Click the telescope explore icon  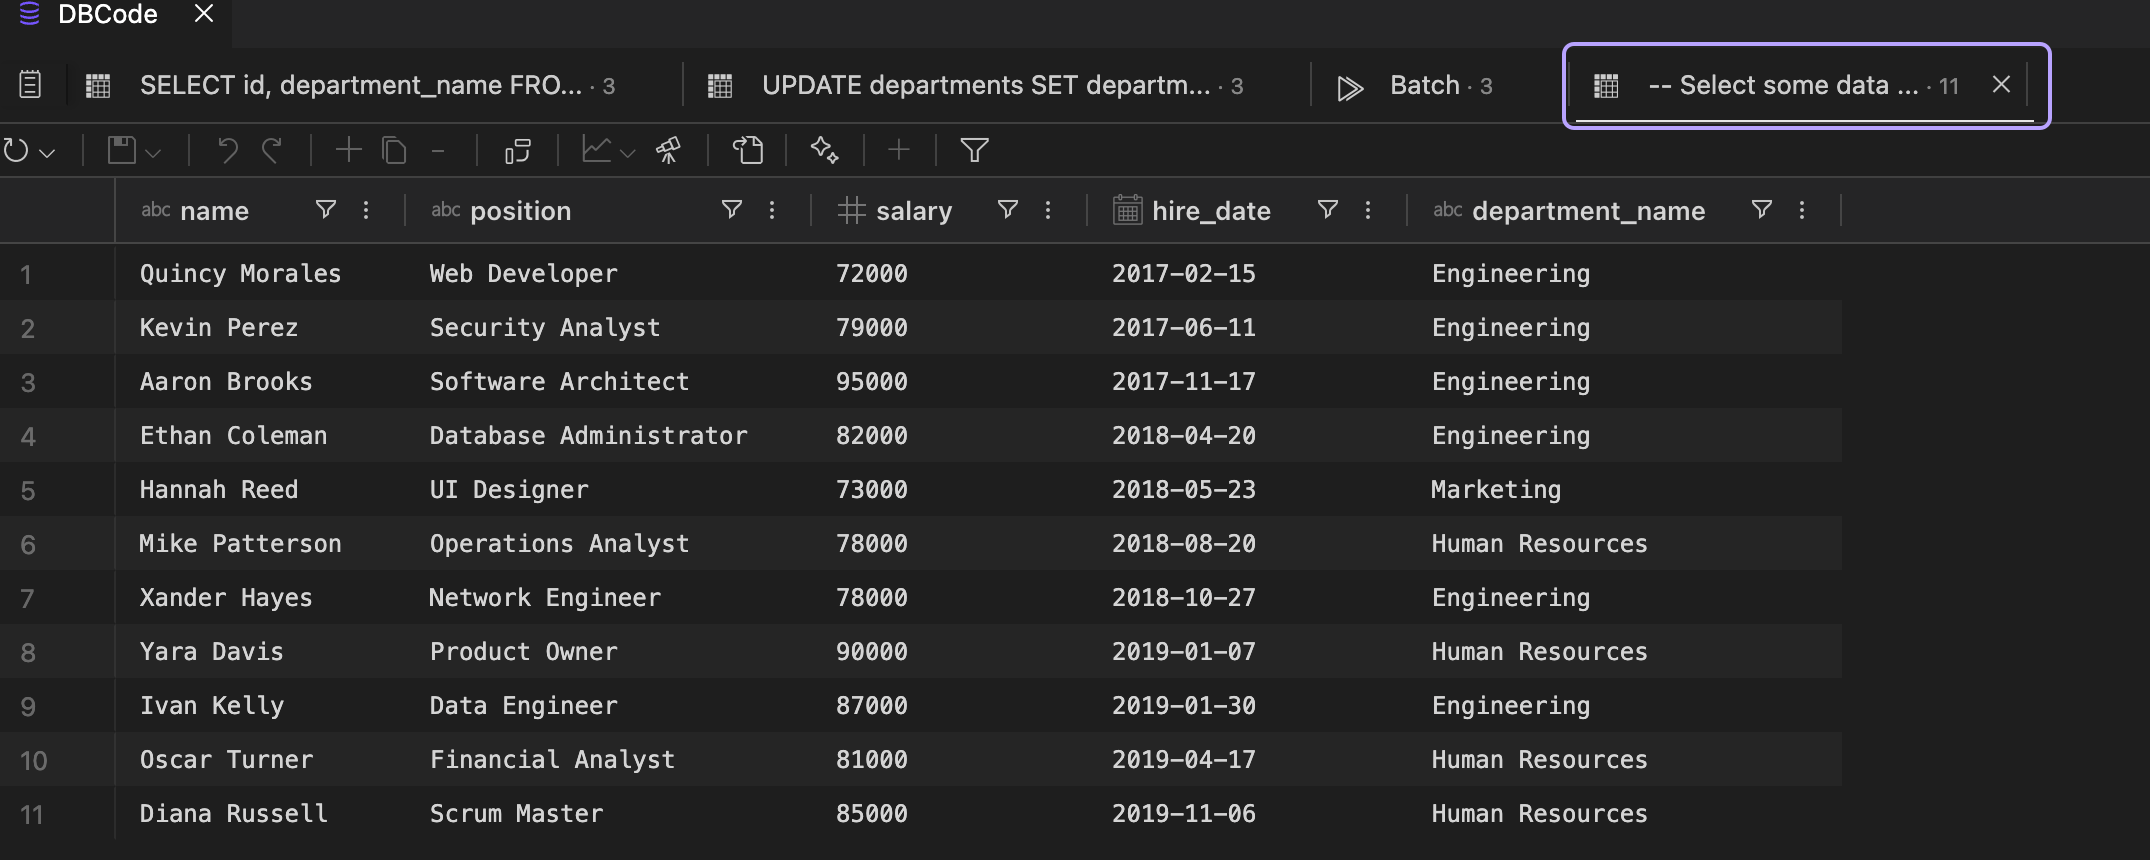click(668, 151)
